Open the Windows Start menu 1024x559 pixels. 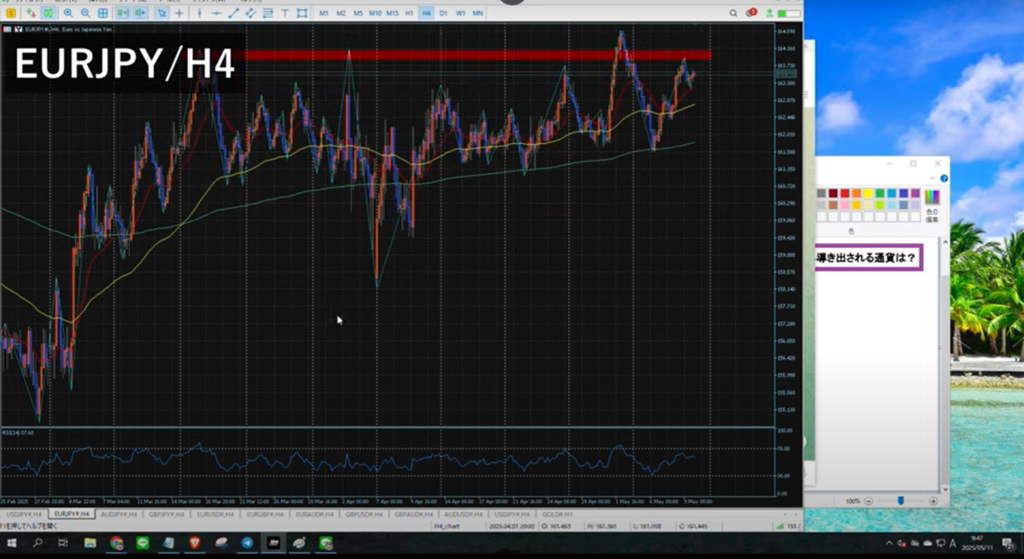[x=12, y=543]
